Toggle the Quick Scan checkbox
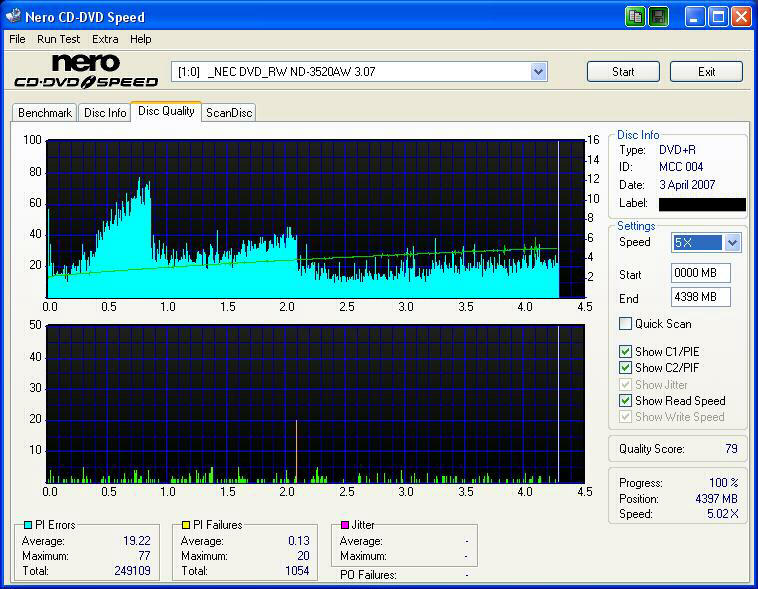This screenshot has height=589, width=758. [625, 324]
